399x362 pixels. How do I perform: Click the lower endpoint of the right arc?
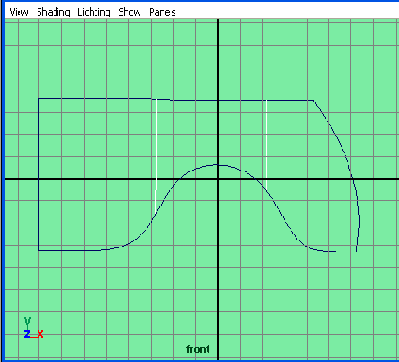357,251
